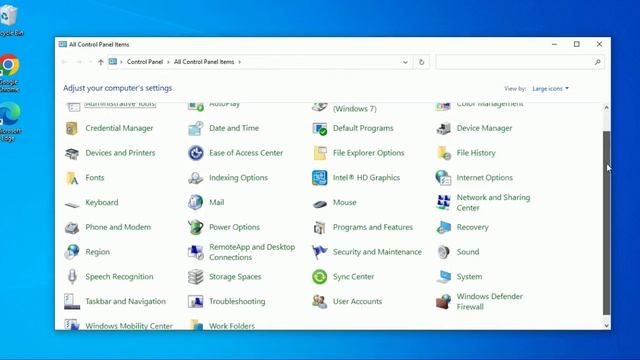Open Credential Manager icon
640x360 pixels.
coord(72,128)
